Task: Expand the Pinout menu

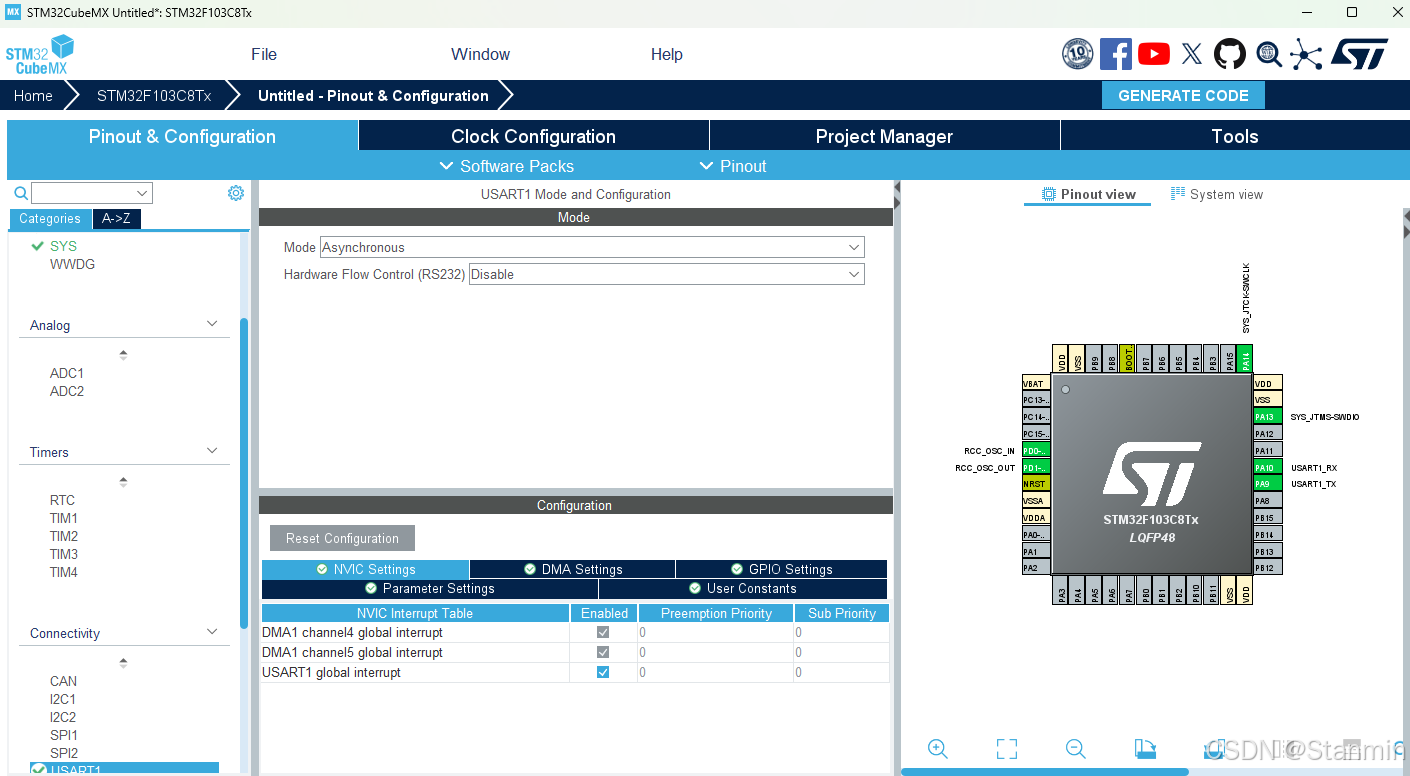Action: pos(733,166)
